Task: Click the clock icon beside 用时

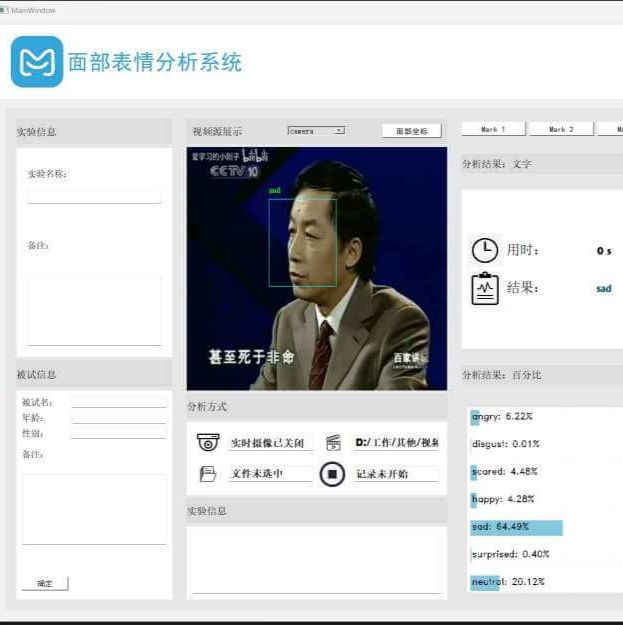Action: (484, 250)
